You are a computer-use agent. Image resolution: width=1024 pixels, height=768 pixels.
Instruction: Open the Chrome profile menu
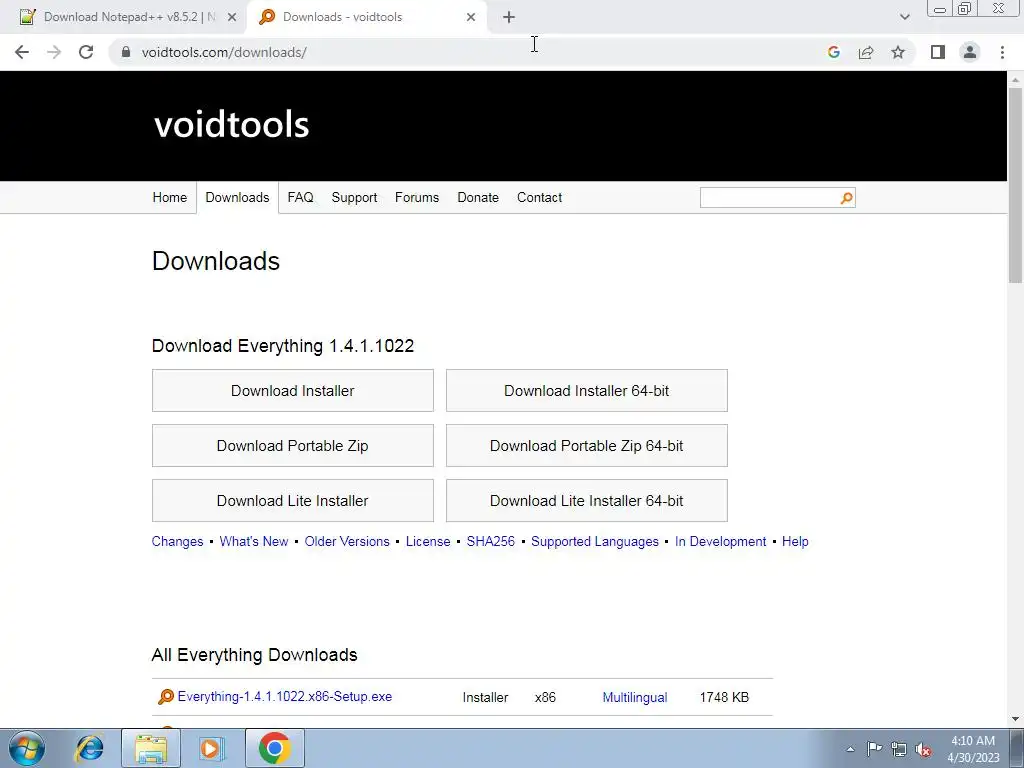tap(970, 52)
